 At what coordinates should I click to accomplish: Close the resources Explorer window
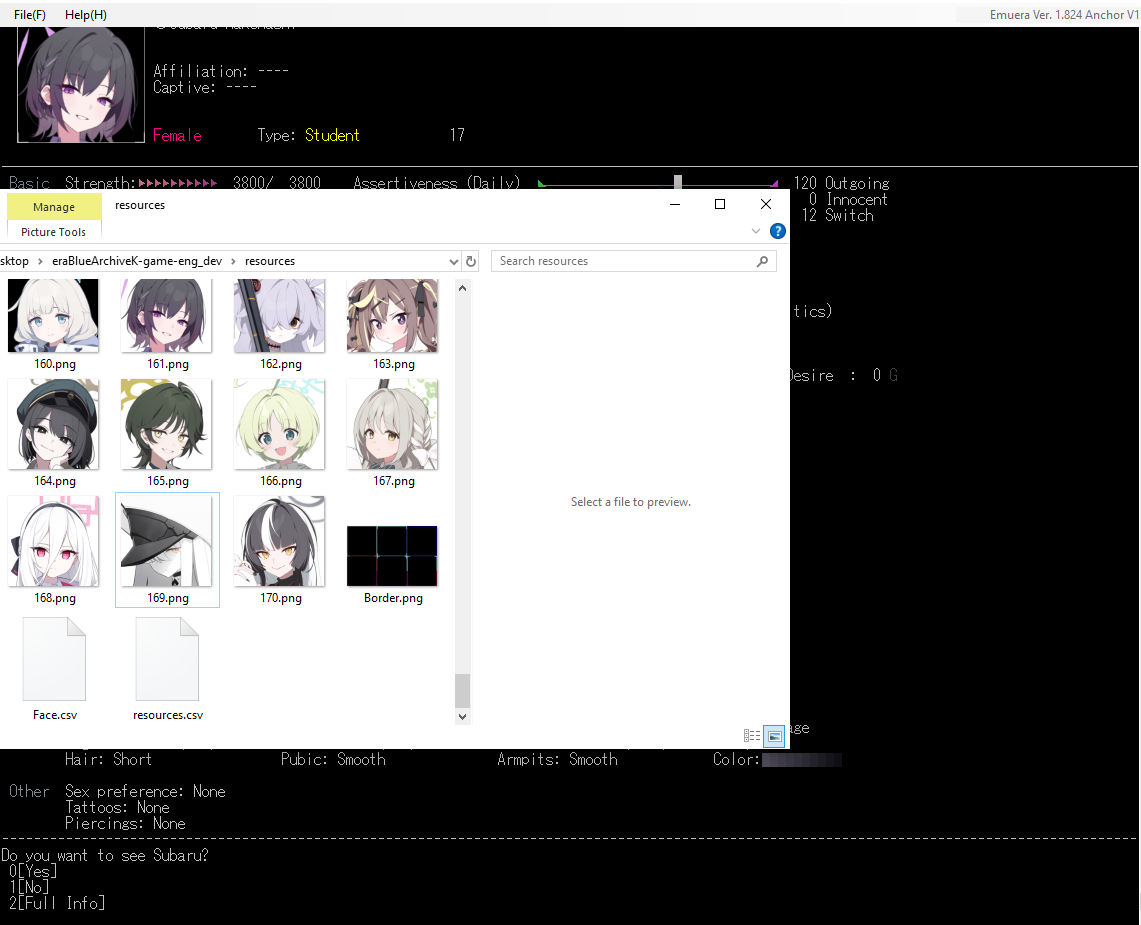[766, 205]
